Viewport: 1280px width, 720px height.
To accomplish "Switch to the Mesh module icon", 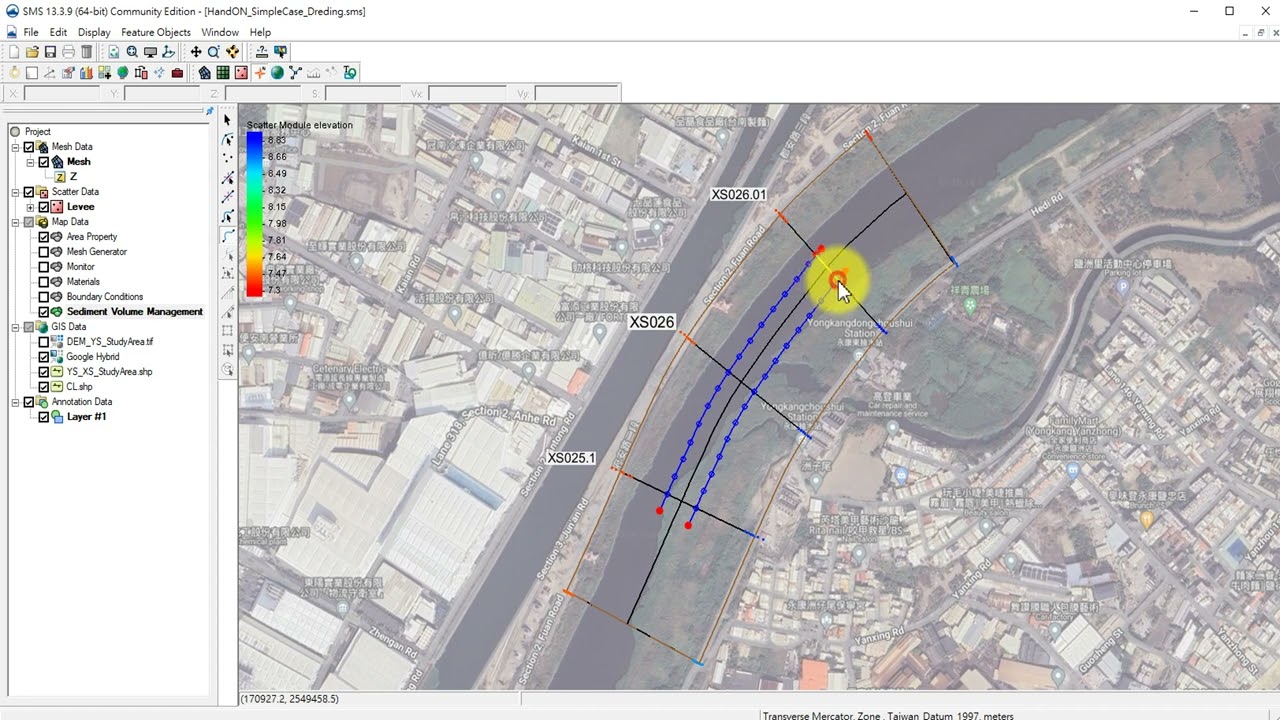I will click(204, 73).
